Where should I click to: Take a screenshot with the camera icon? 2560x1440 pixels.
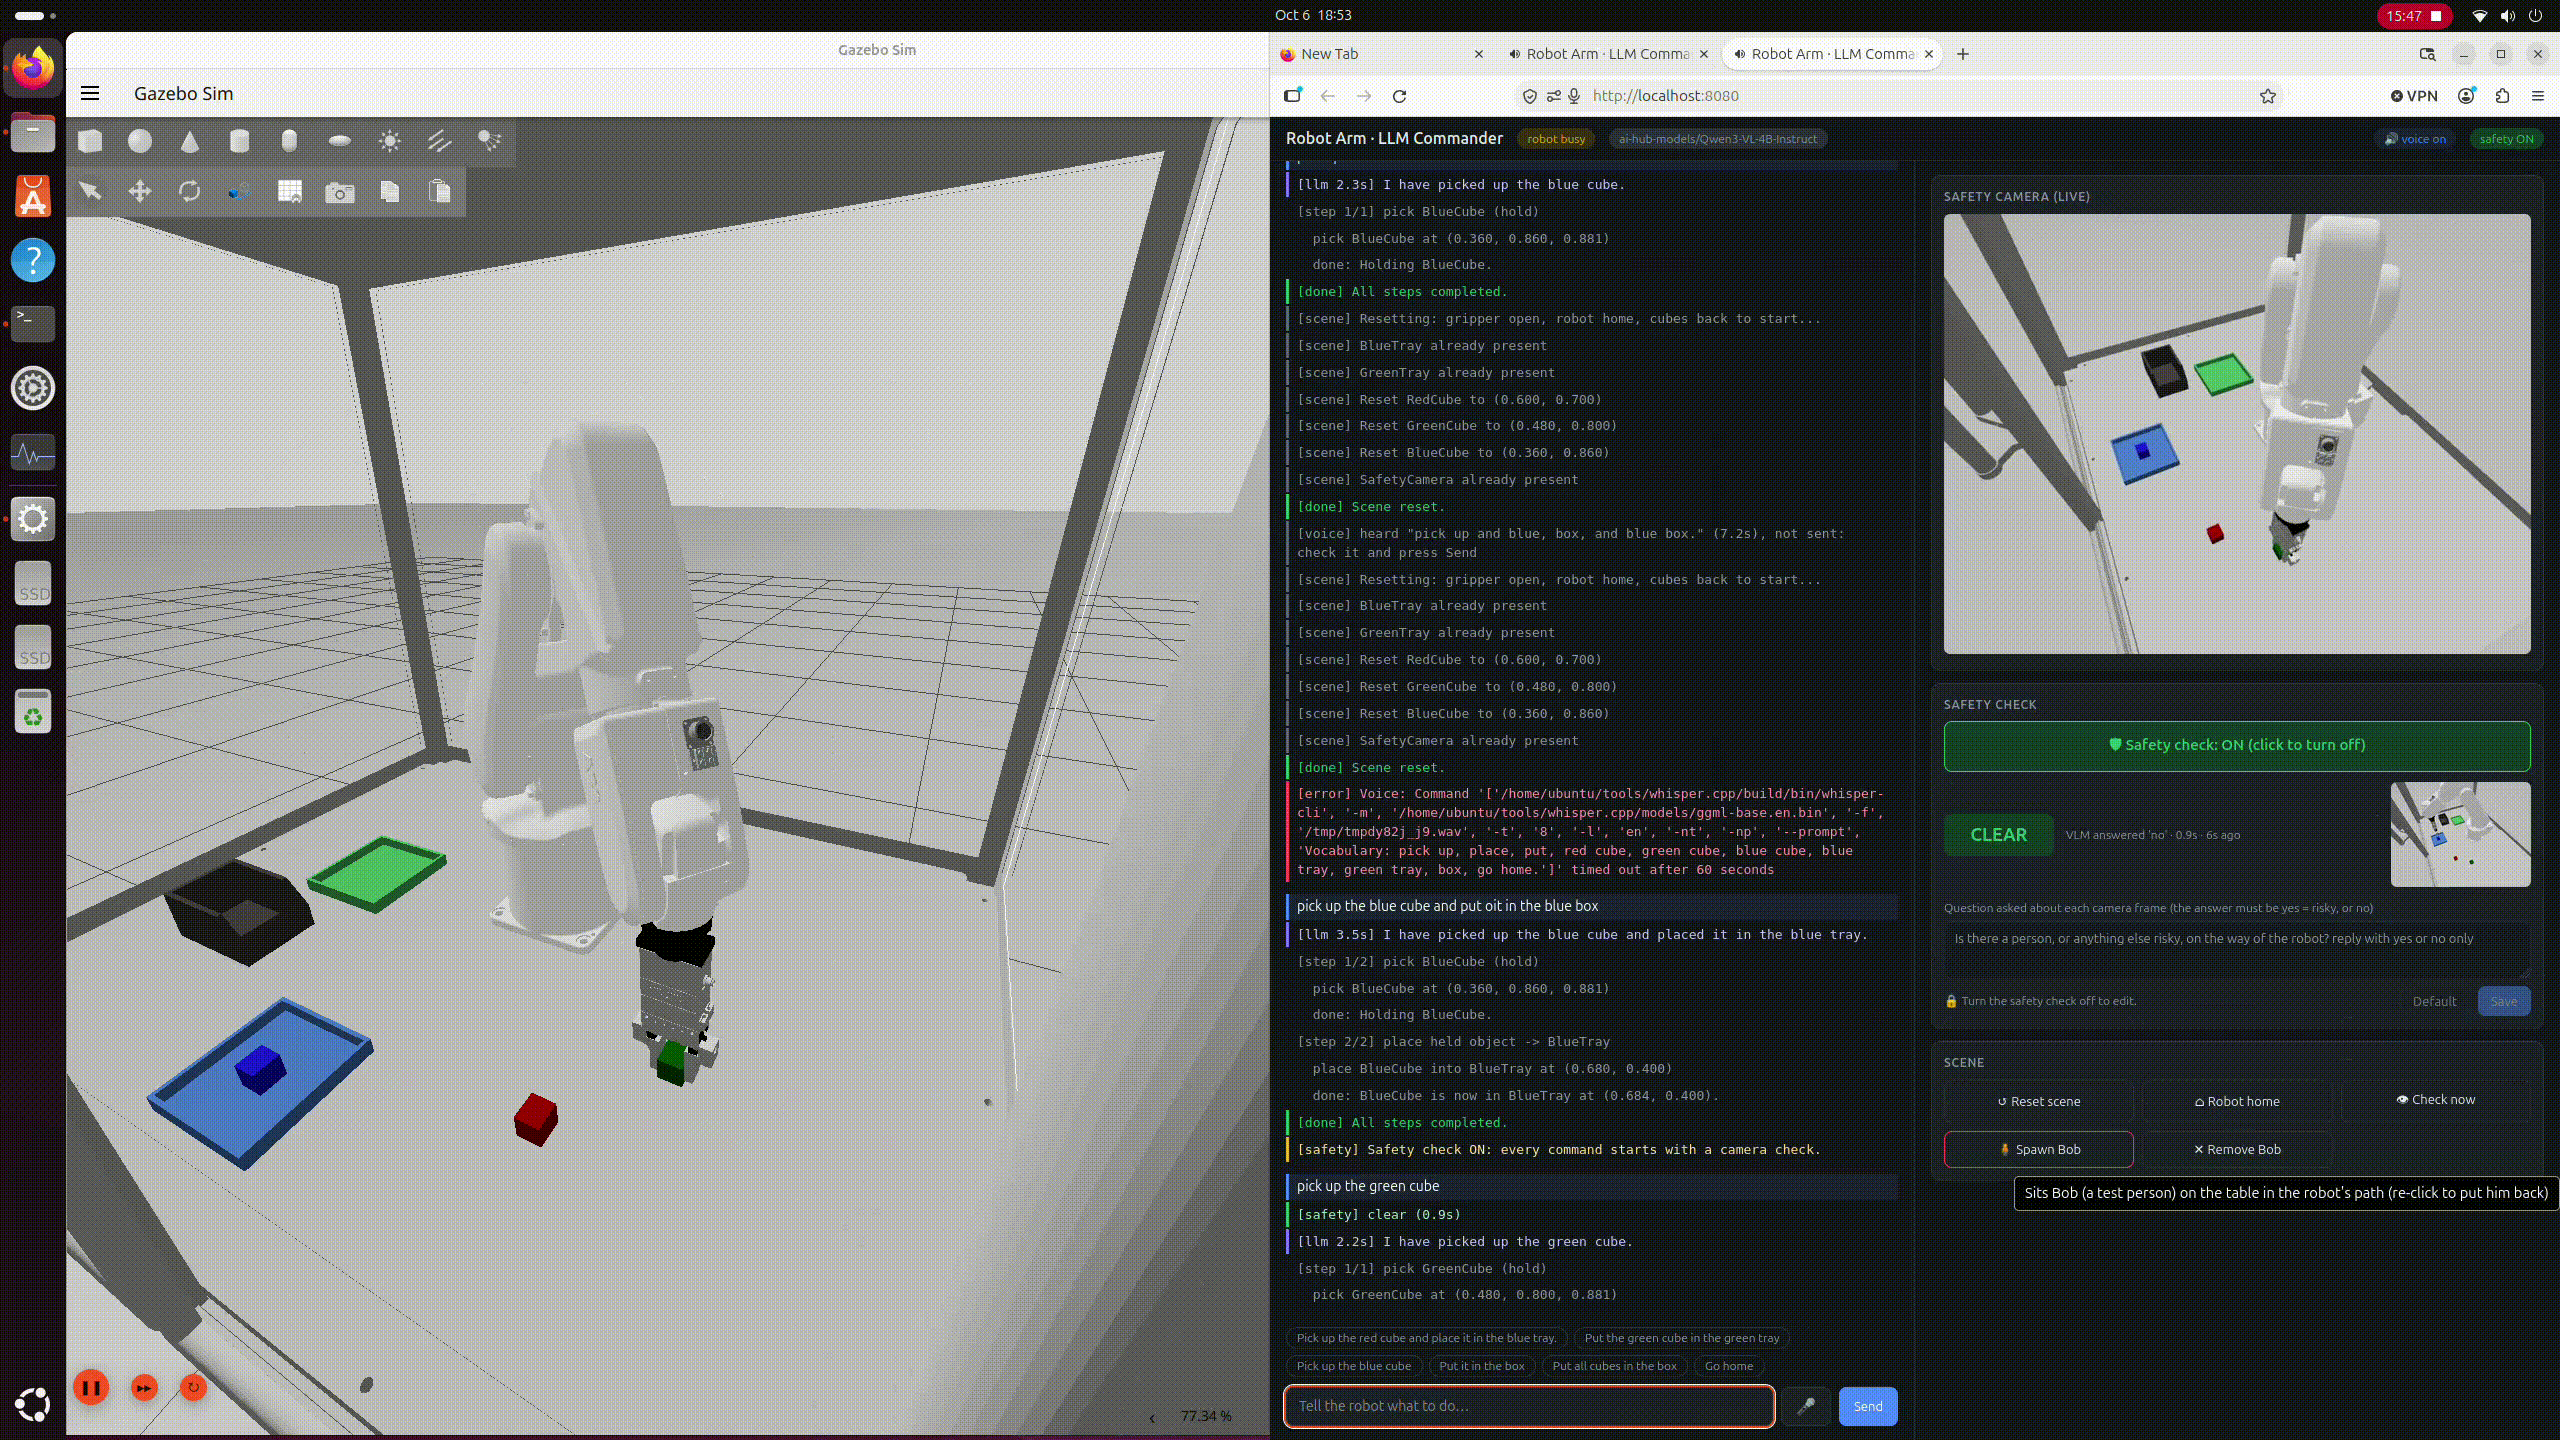(340, 192)
